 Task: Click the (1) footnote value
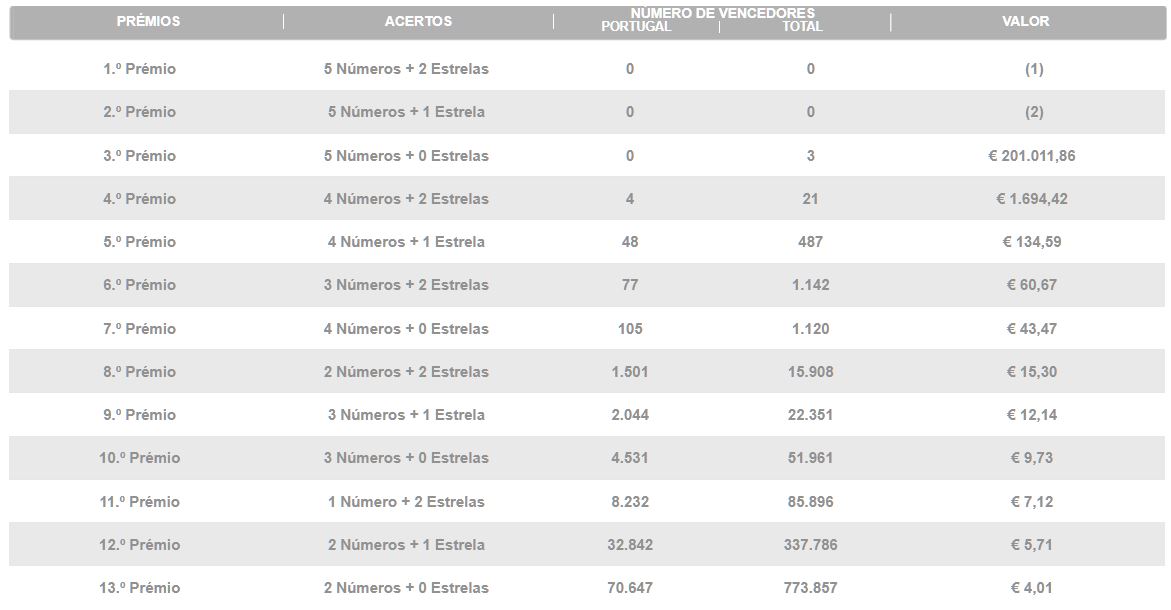point(1034,69)
